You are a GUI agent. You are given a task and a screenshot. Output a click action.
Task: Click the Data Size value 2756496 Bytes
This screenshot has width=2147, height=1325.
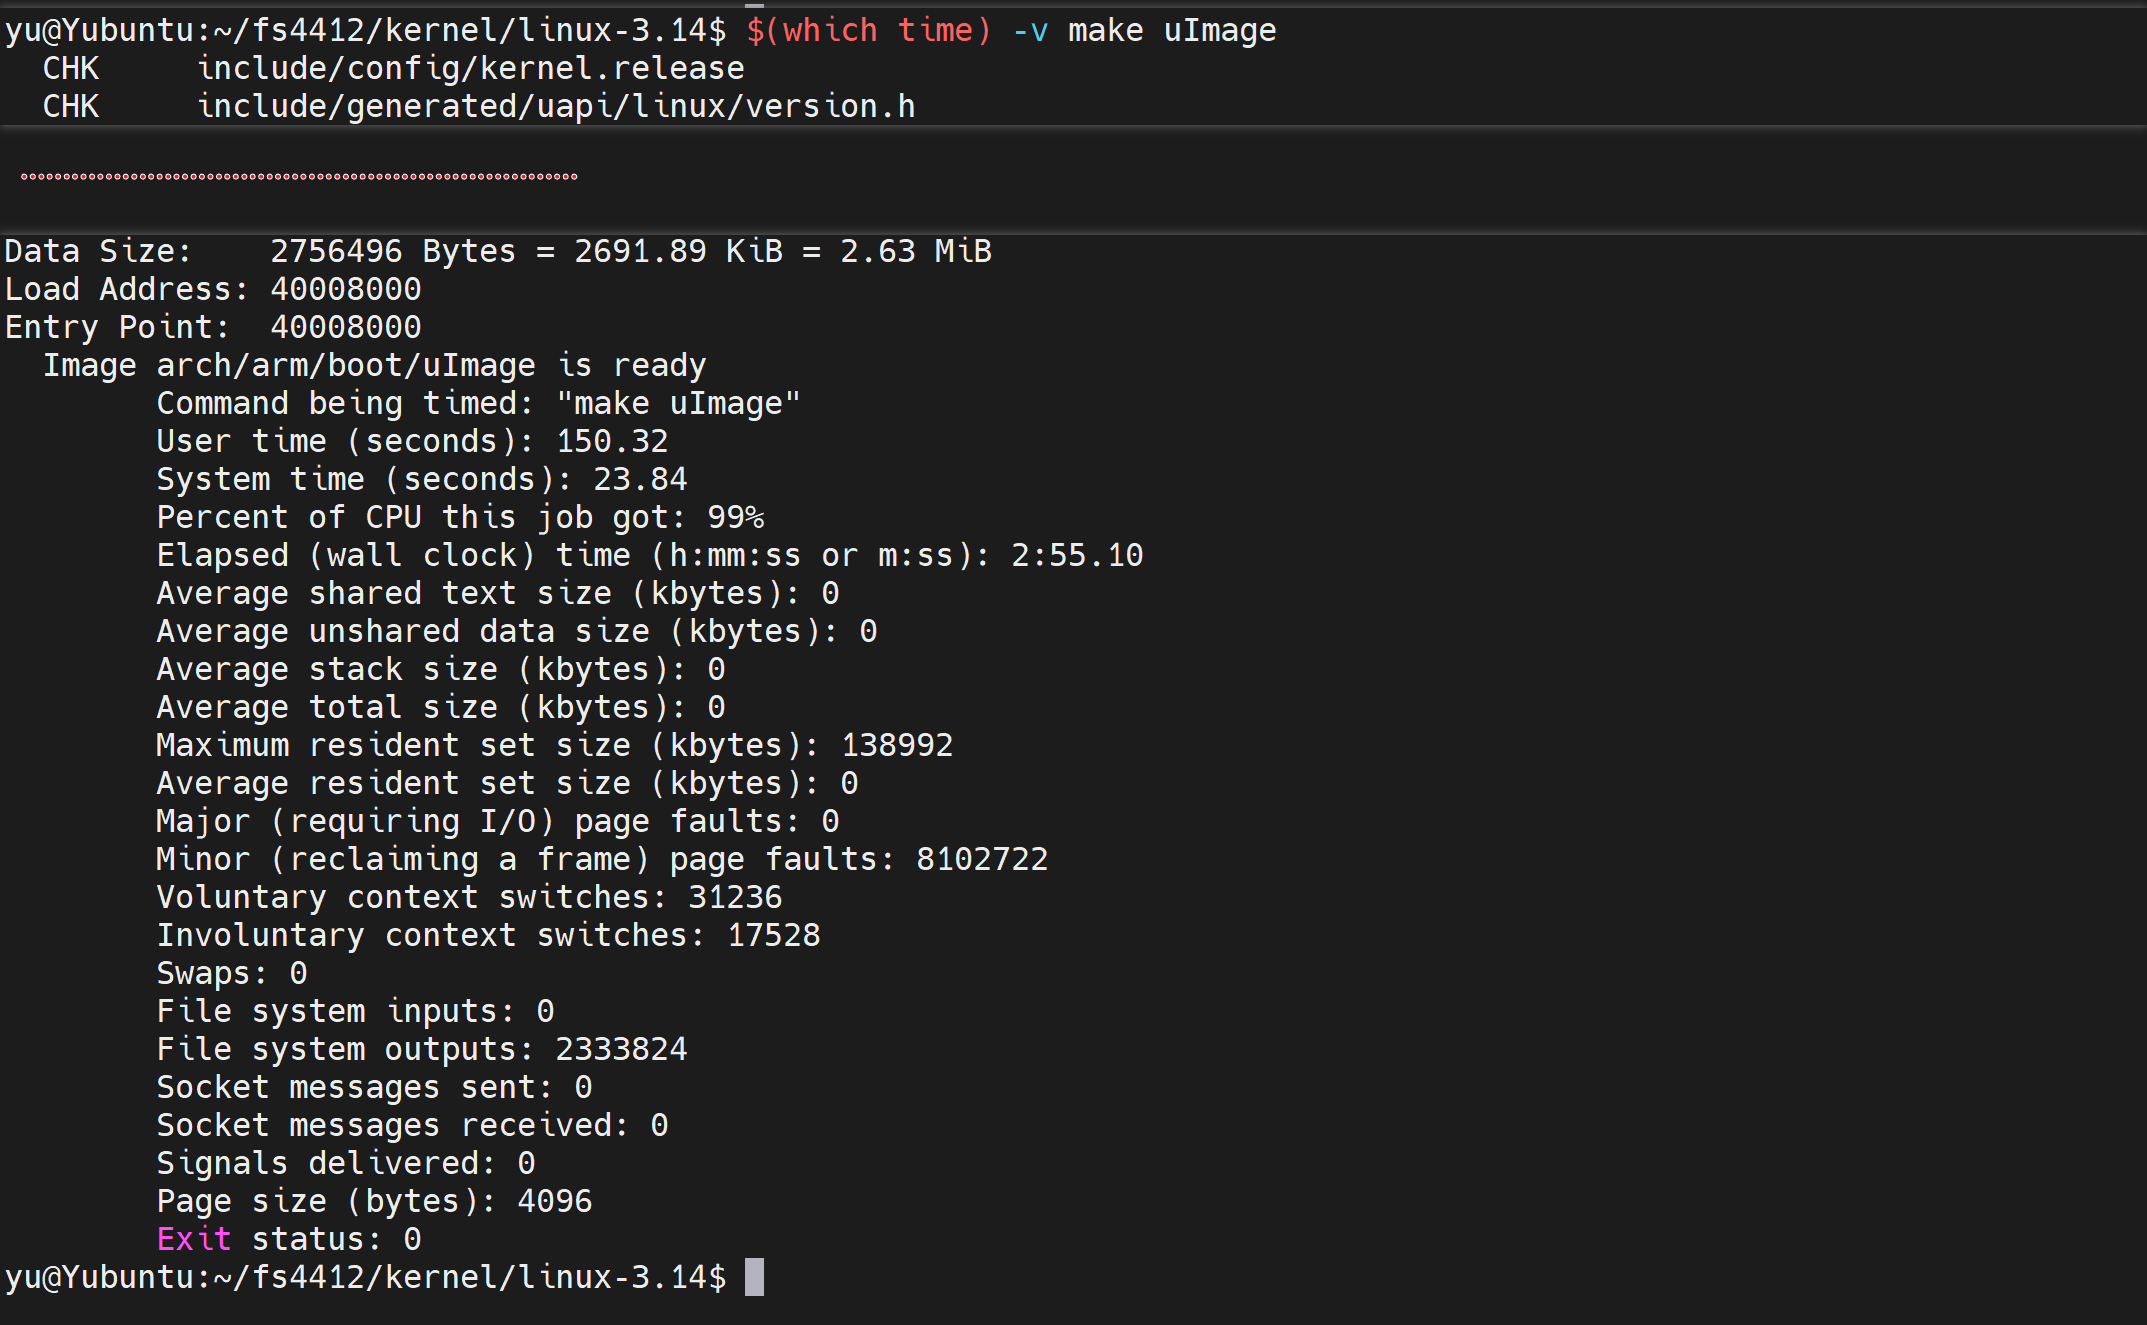point(392,251)
